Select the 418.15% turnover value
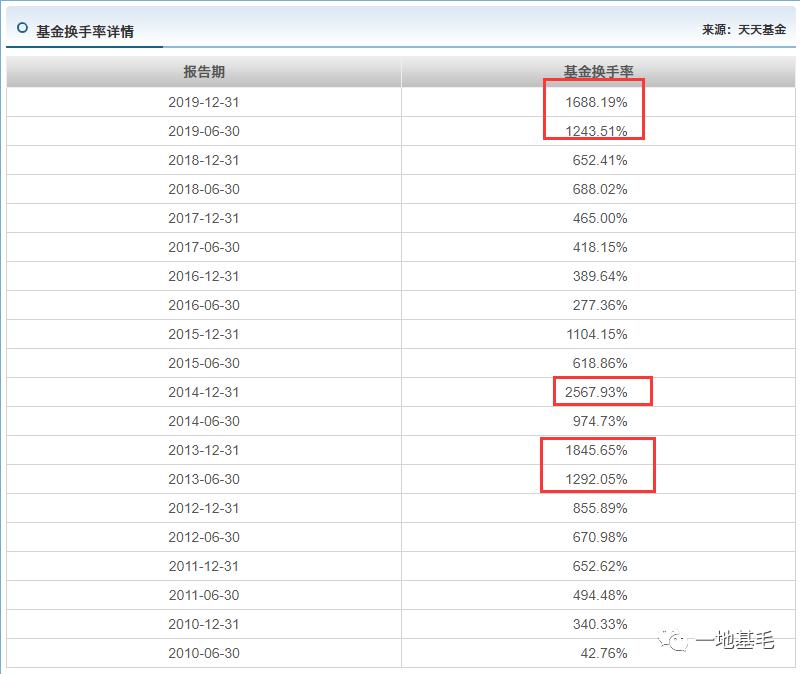The height and width of the screenshot is (674, 800). pyautogui.click(x=600, y=247)
